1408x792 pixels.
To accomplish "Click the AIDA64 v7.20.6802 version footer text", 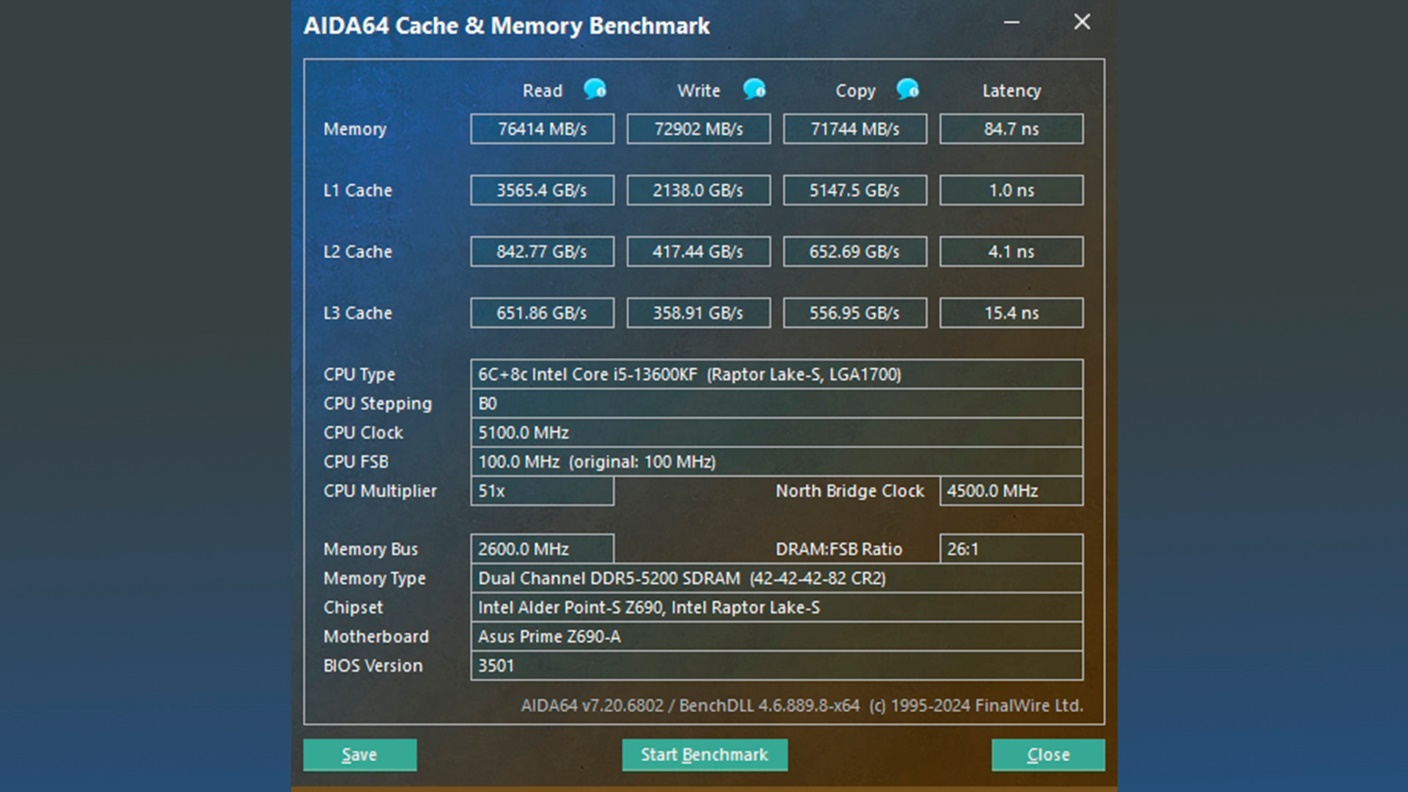I will (x=802, y=705).
